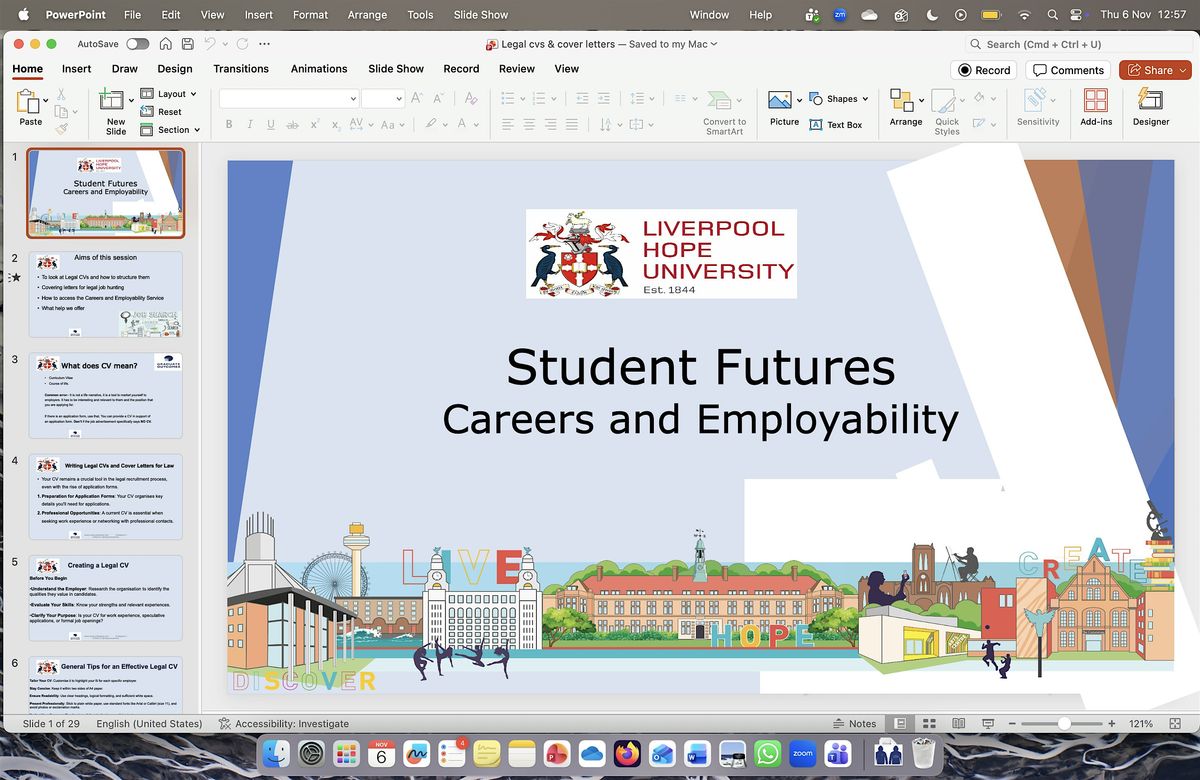This screenshot has height=780, width=1200.
Task: Select slide 4 thumbnail in the pane
Action: coord(105,495)
